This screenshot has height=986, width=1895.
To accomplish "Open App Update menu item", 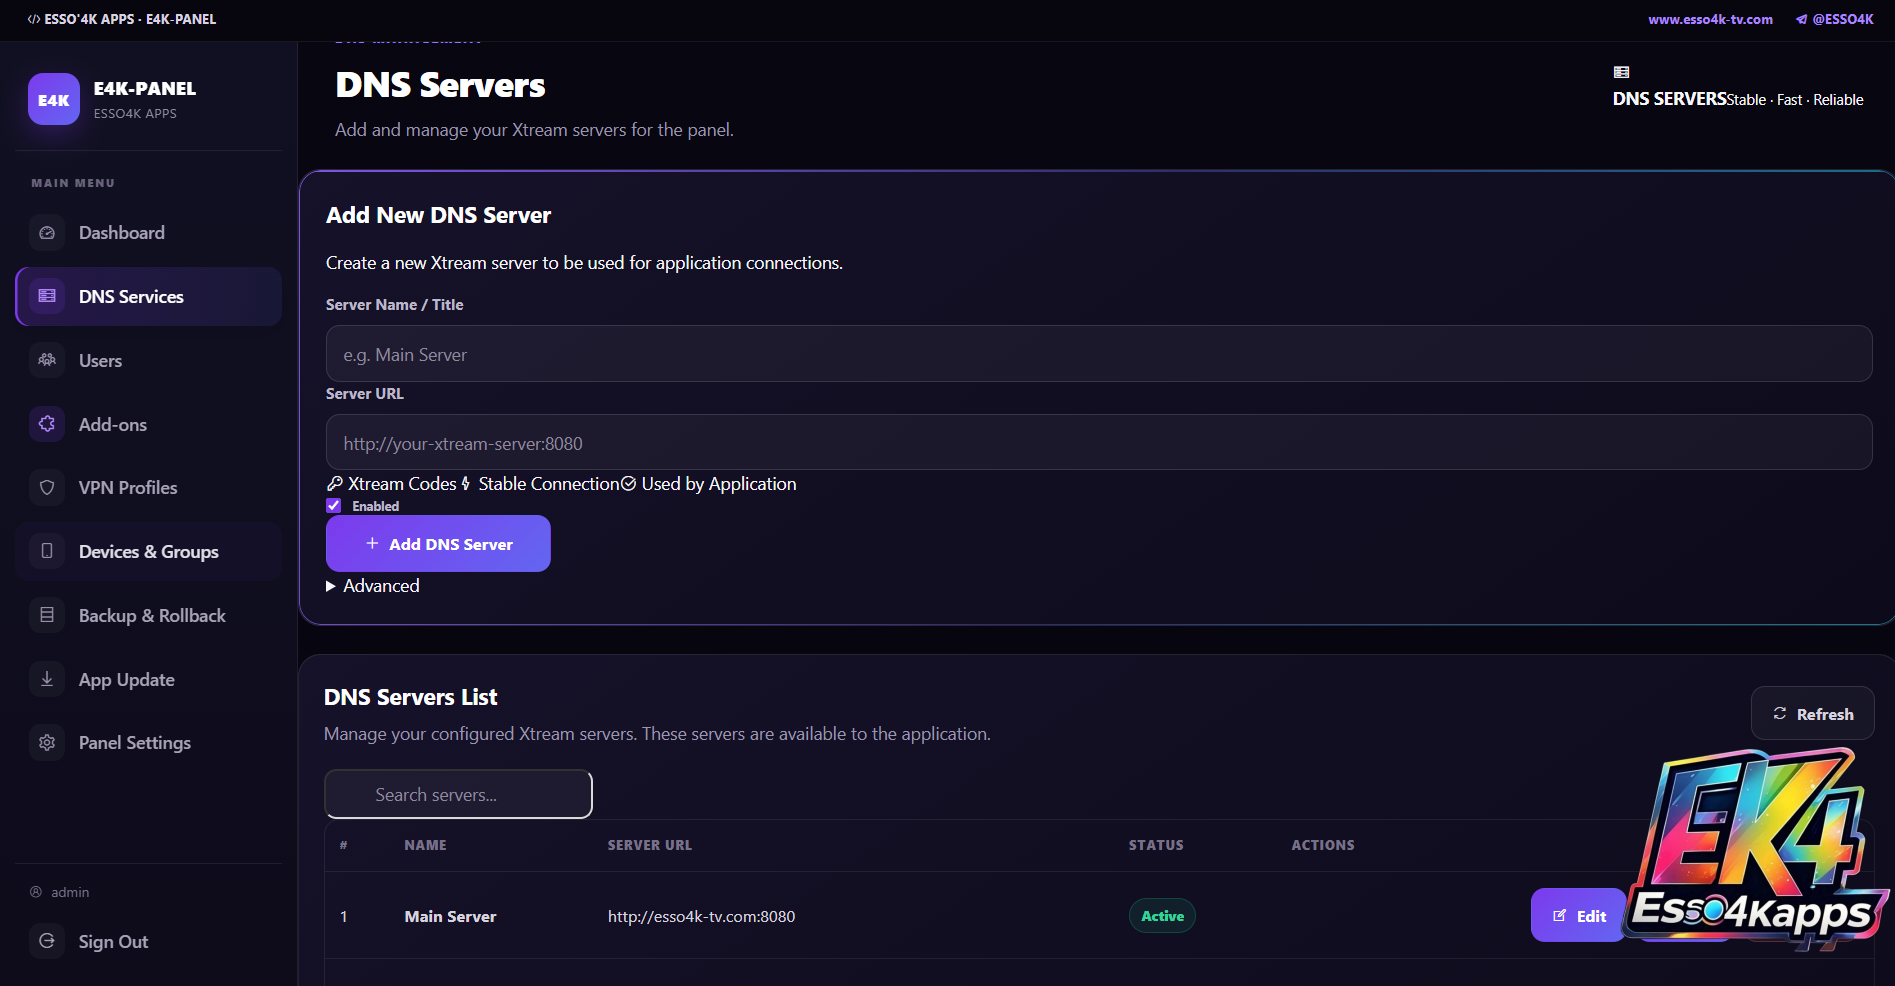I will click(x=149, y=679).
